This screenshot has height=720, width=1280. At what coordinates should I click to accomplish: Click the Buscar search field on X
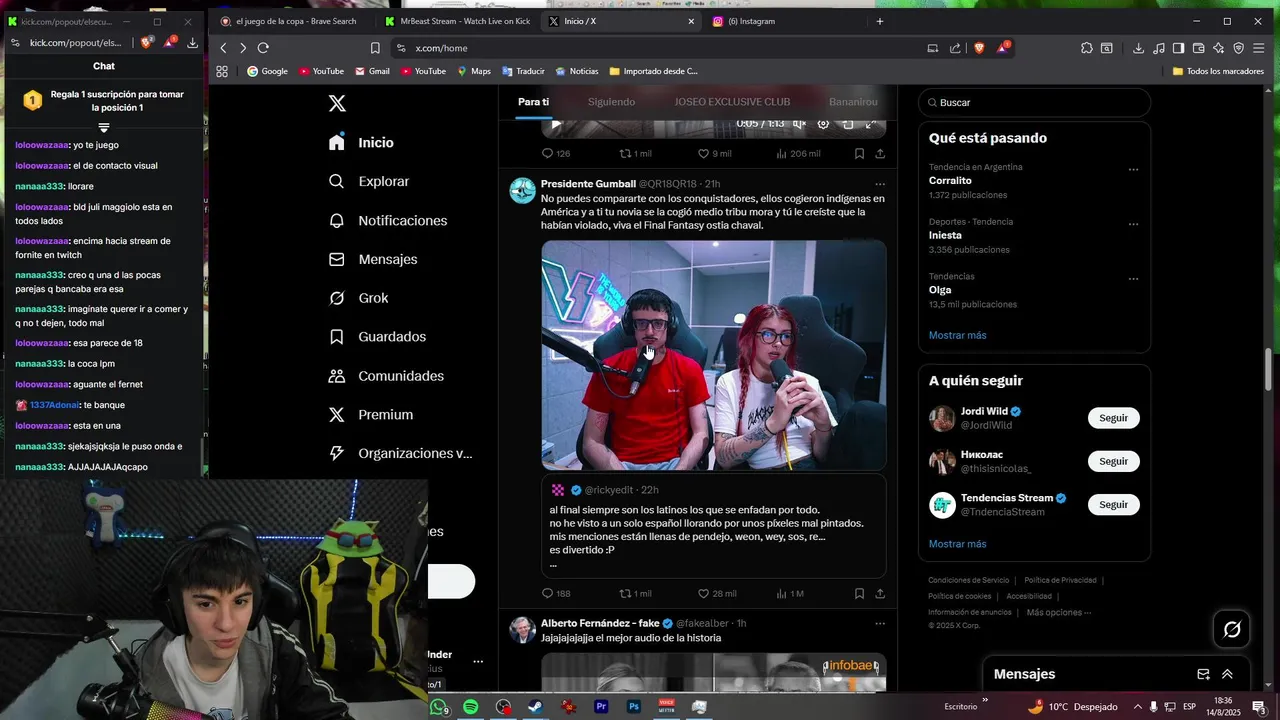1035,103
